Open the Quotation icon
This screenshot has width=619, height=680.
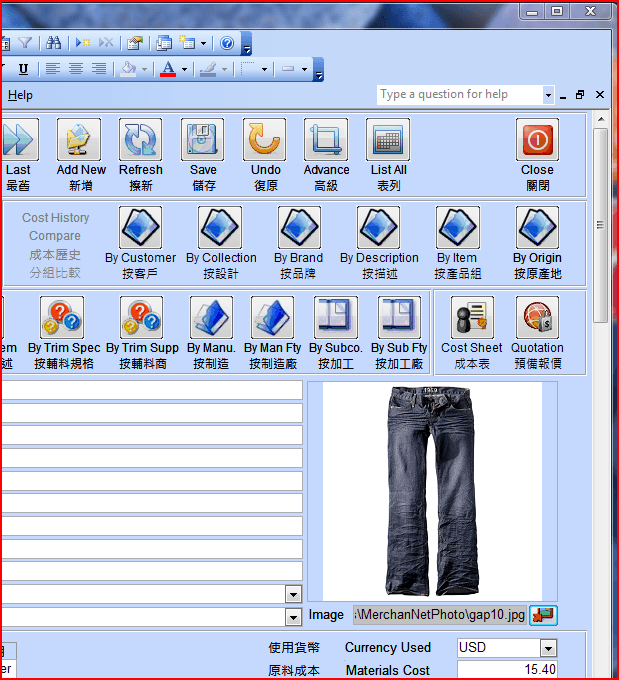pyautogui.click(x=537, y=319)
